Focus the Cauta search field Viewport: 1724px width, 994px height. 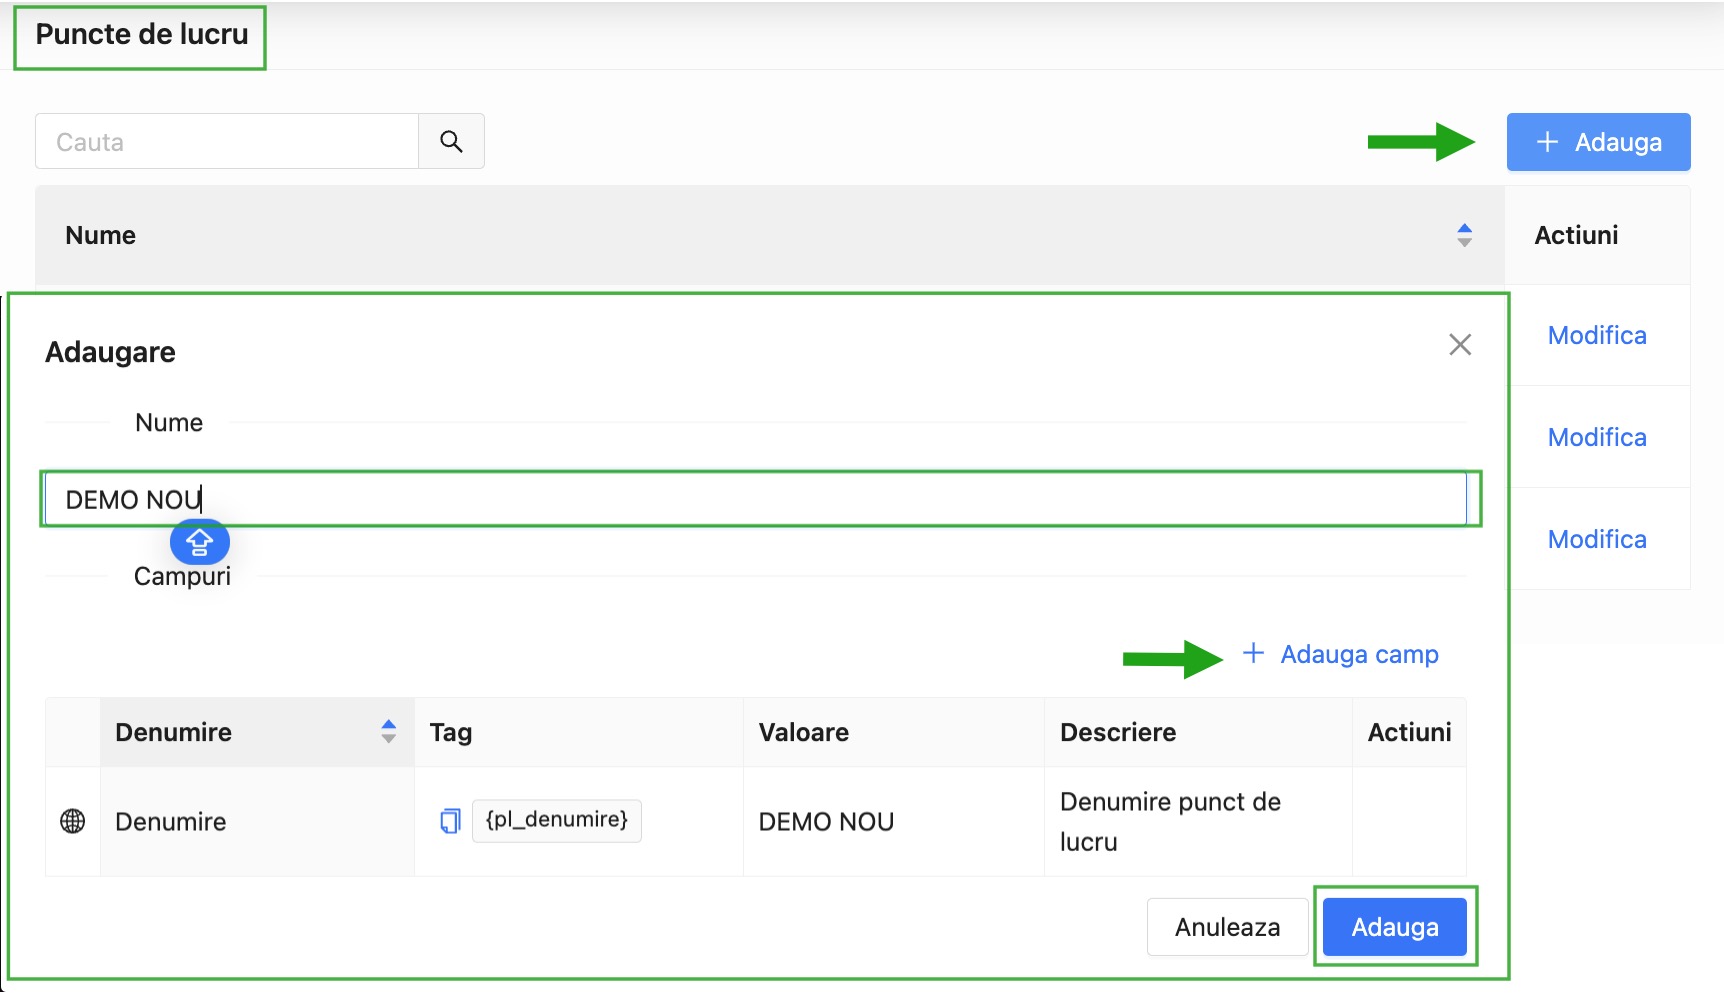(x=227, y=141)
